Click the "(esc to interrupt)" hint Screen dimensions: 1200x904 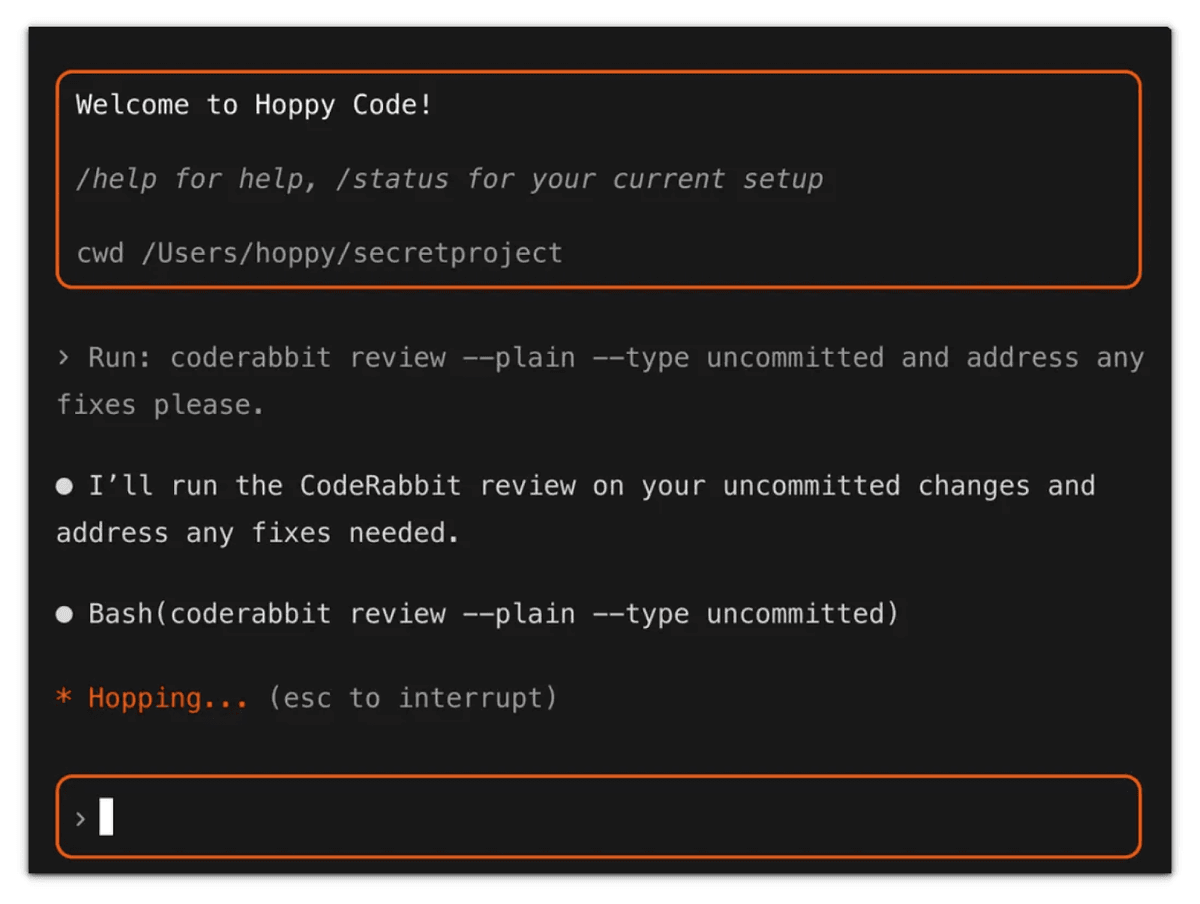point(412,698)
